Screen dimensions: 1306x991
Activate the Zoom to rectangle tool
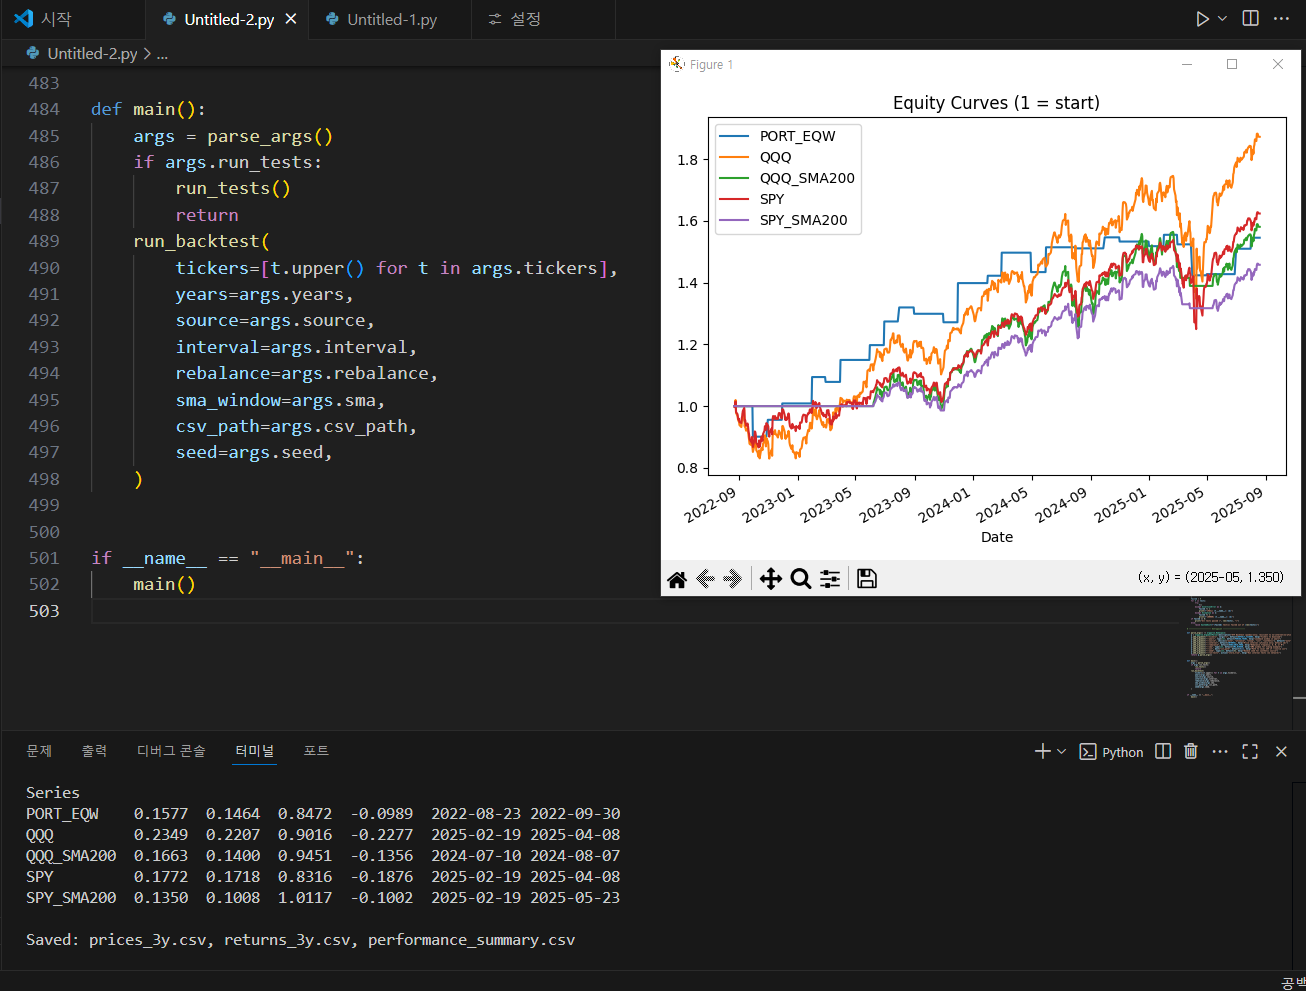pyautogui.click(x=800, y=579)
